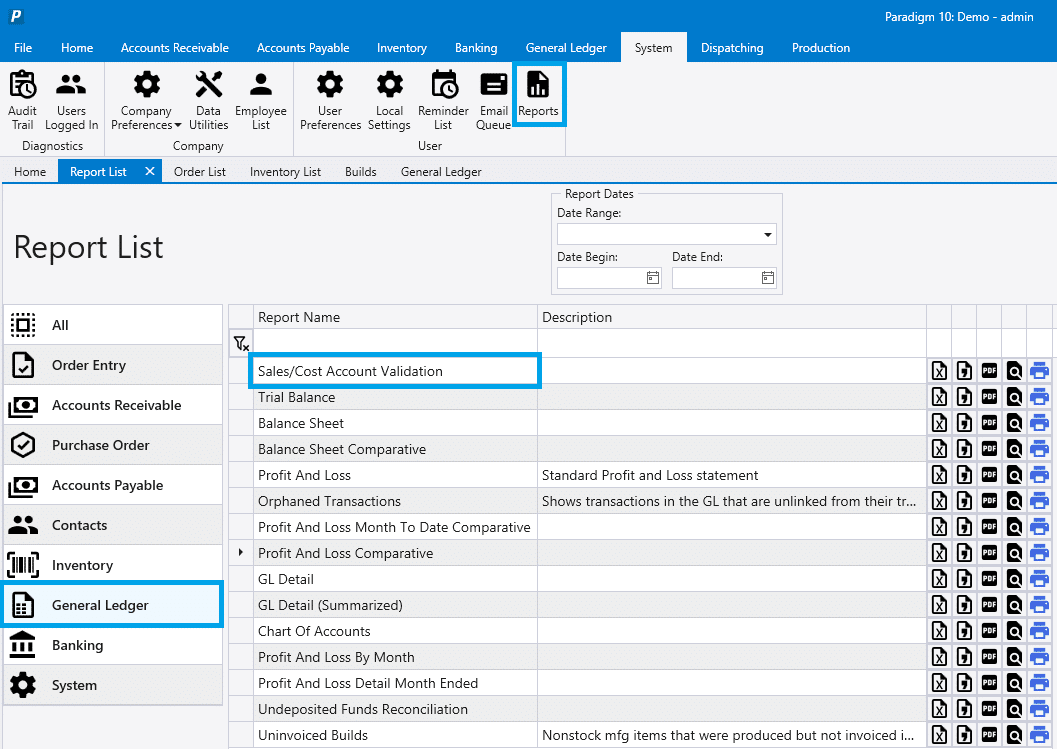Select the System report category in sidebar

tap(113, 685)
